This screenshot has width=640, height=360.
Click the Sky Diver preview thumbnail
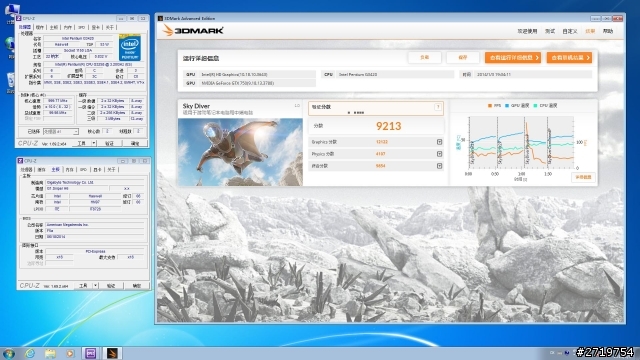click(240, 152)
